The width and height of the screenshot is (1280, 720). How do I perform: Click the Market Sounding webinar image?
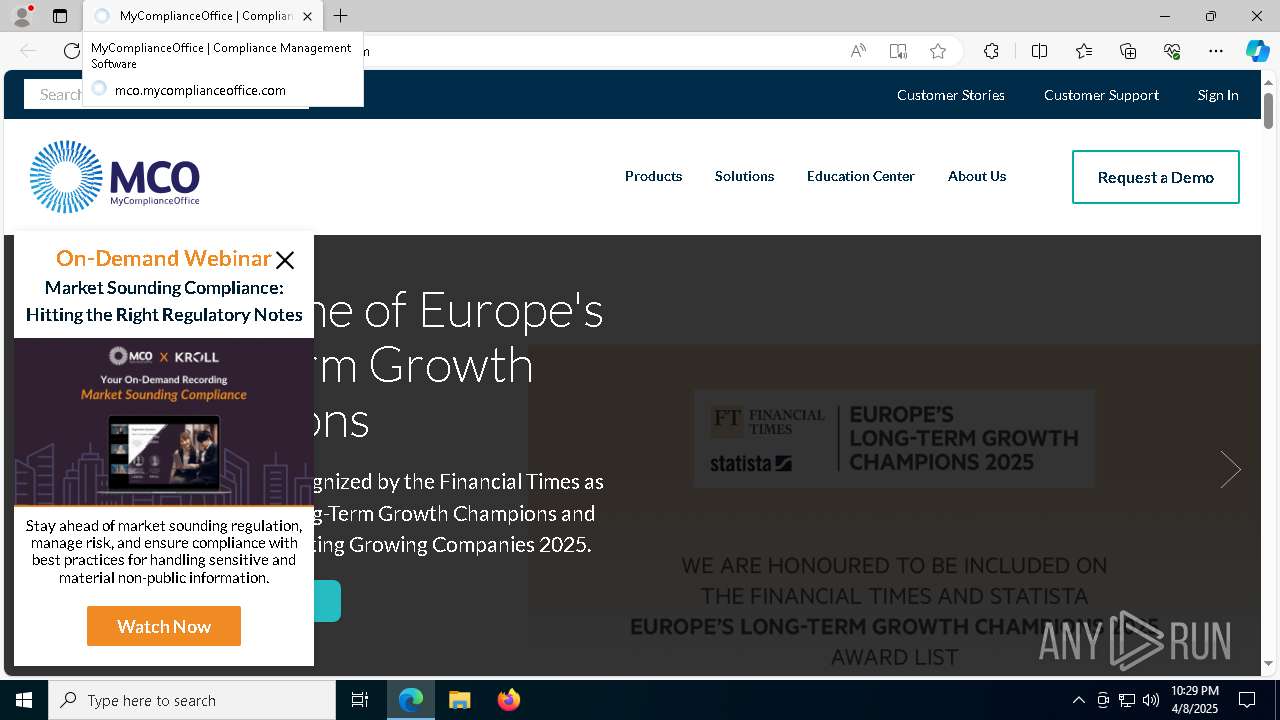164,423
